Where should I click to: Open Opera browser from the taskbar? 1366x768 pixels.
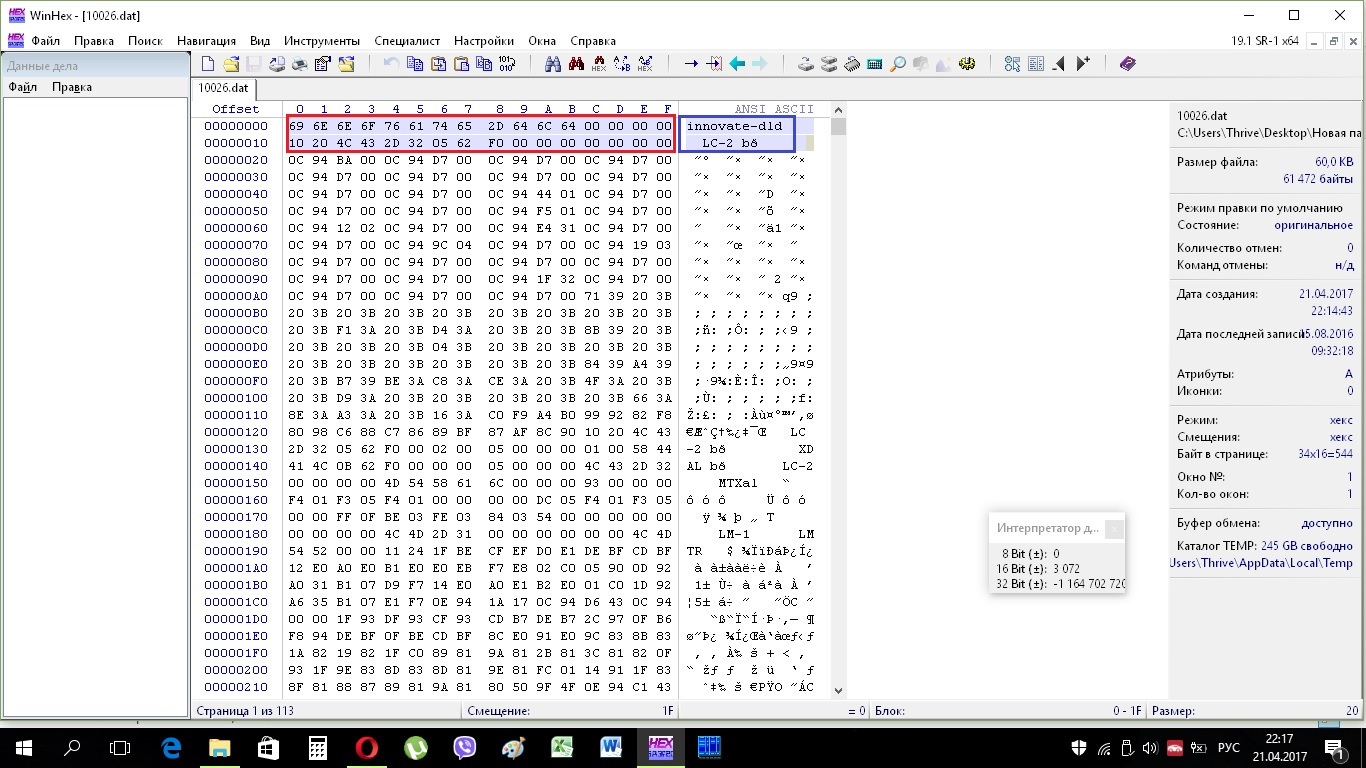tap(366, 746)
